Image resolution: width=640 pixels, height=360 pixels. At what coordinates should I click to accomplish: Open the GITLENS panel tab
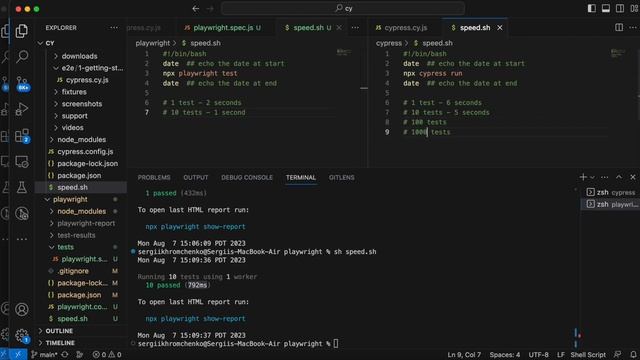click(x=341, y=177)
